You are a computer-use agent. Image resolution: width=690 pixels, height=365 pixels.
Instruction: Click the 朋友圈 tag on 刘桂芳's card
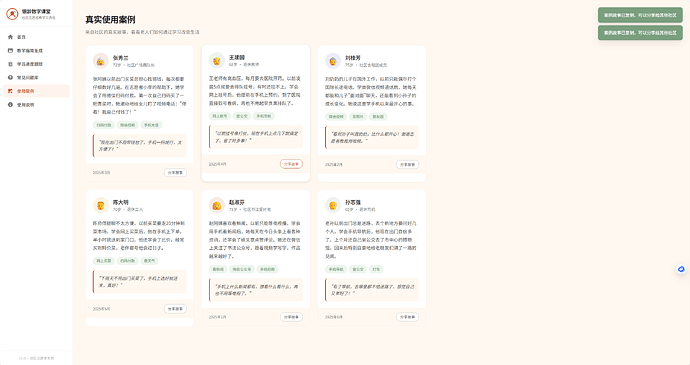point(378,117)
